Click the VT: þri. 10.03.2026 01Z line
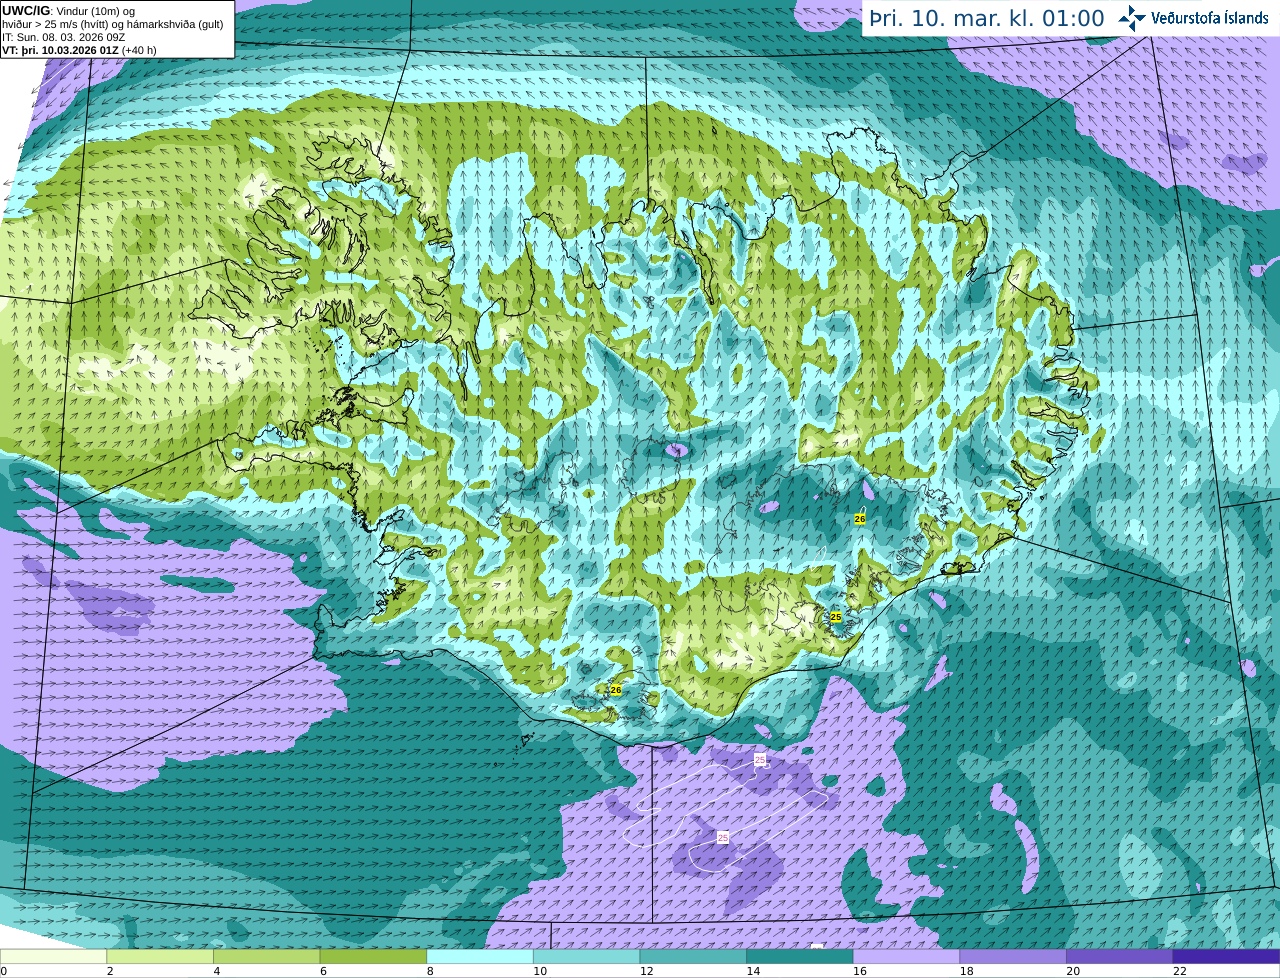Viewport: 1280px width, 978px height. [x=79, y=50]
